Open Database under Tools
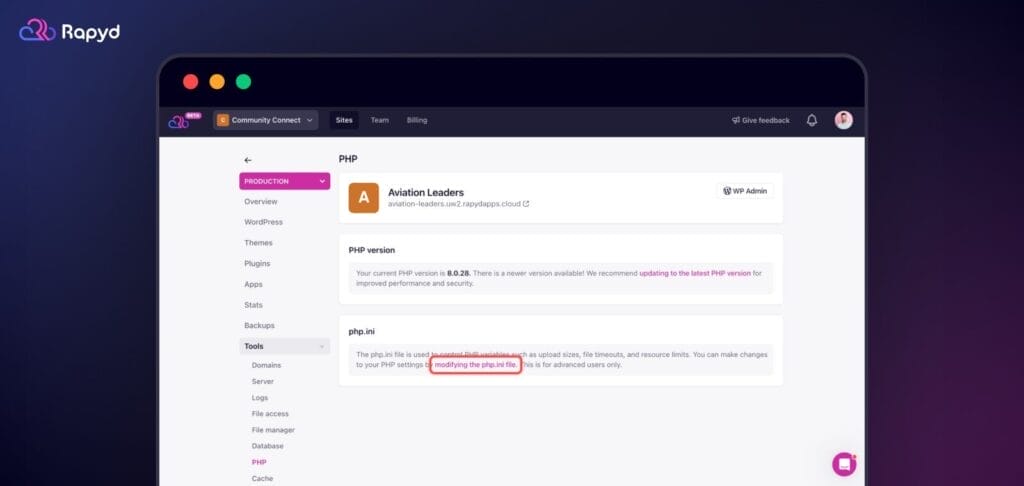The image size is (1024, 486). 268,446
